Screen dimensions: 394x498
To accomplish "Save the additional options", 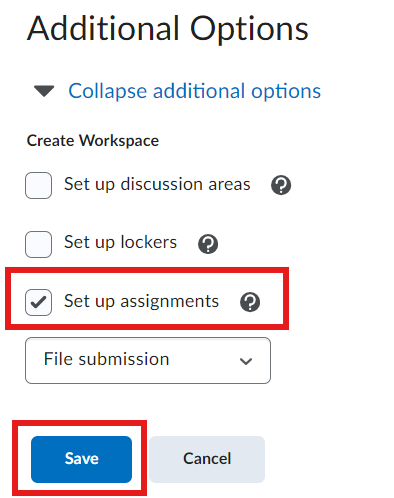I will pos(81,459).
